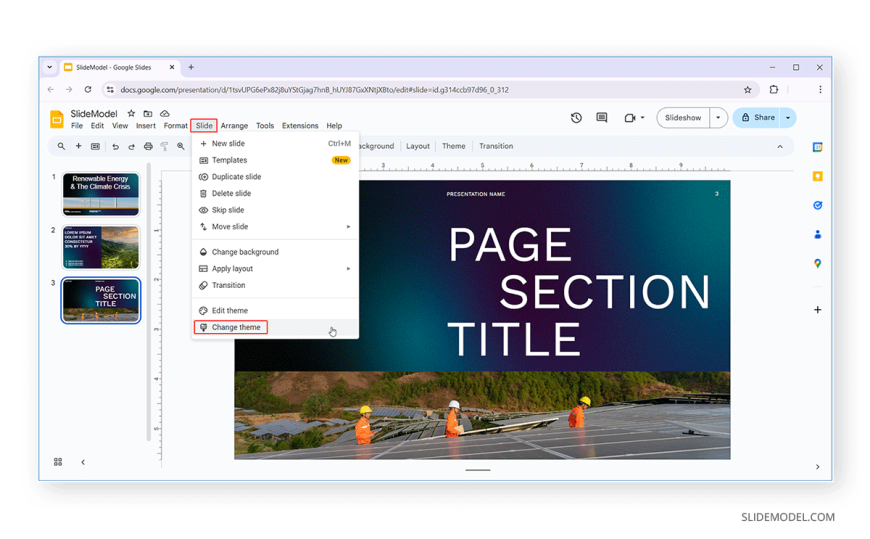Open the Insert menu
This screenshot has width=870, height=539.
146,125
